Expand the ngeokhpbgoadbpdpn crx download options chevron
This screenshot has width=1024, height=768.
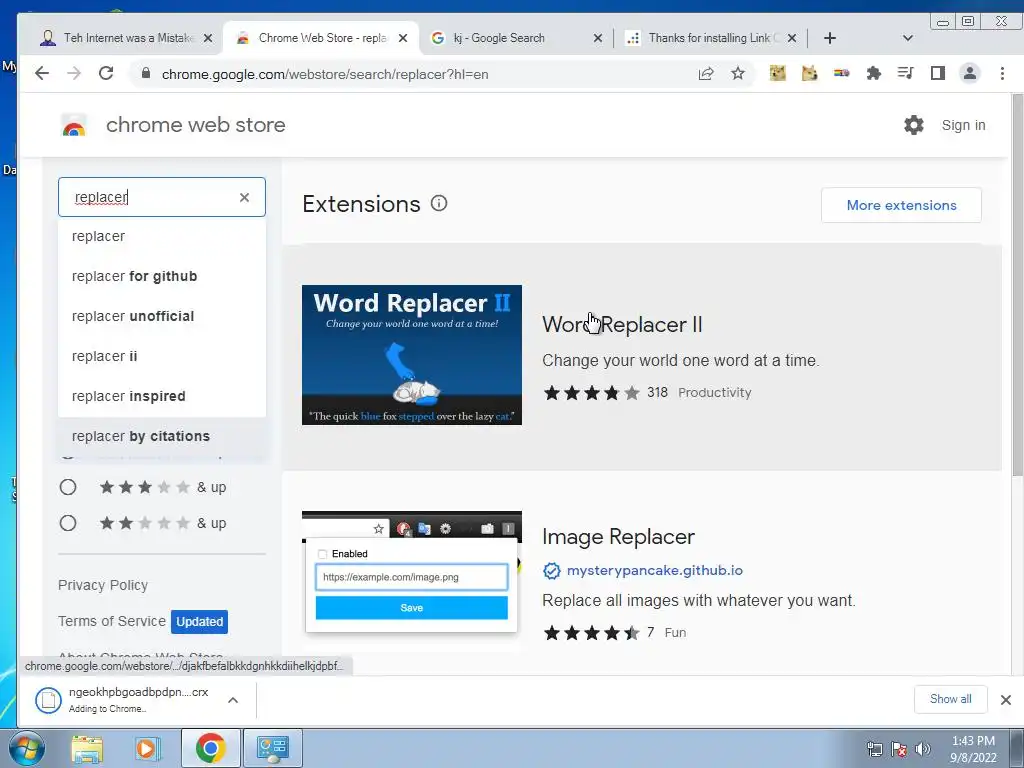point(232,700)
